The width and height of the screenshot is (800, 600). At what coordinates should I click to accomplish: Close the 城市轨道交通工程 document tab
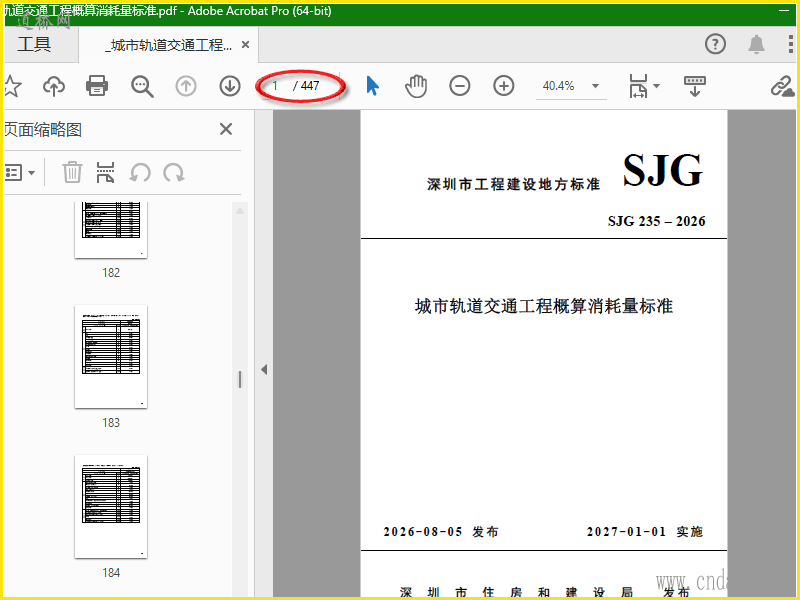coord(245,45)
